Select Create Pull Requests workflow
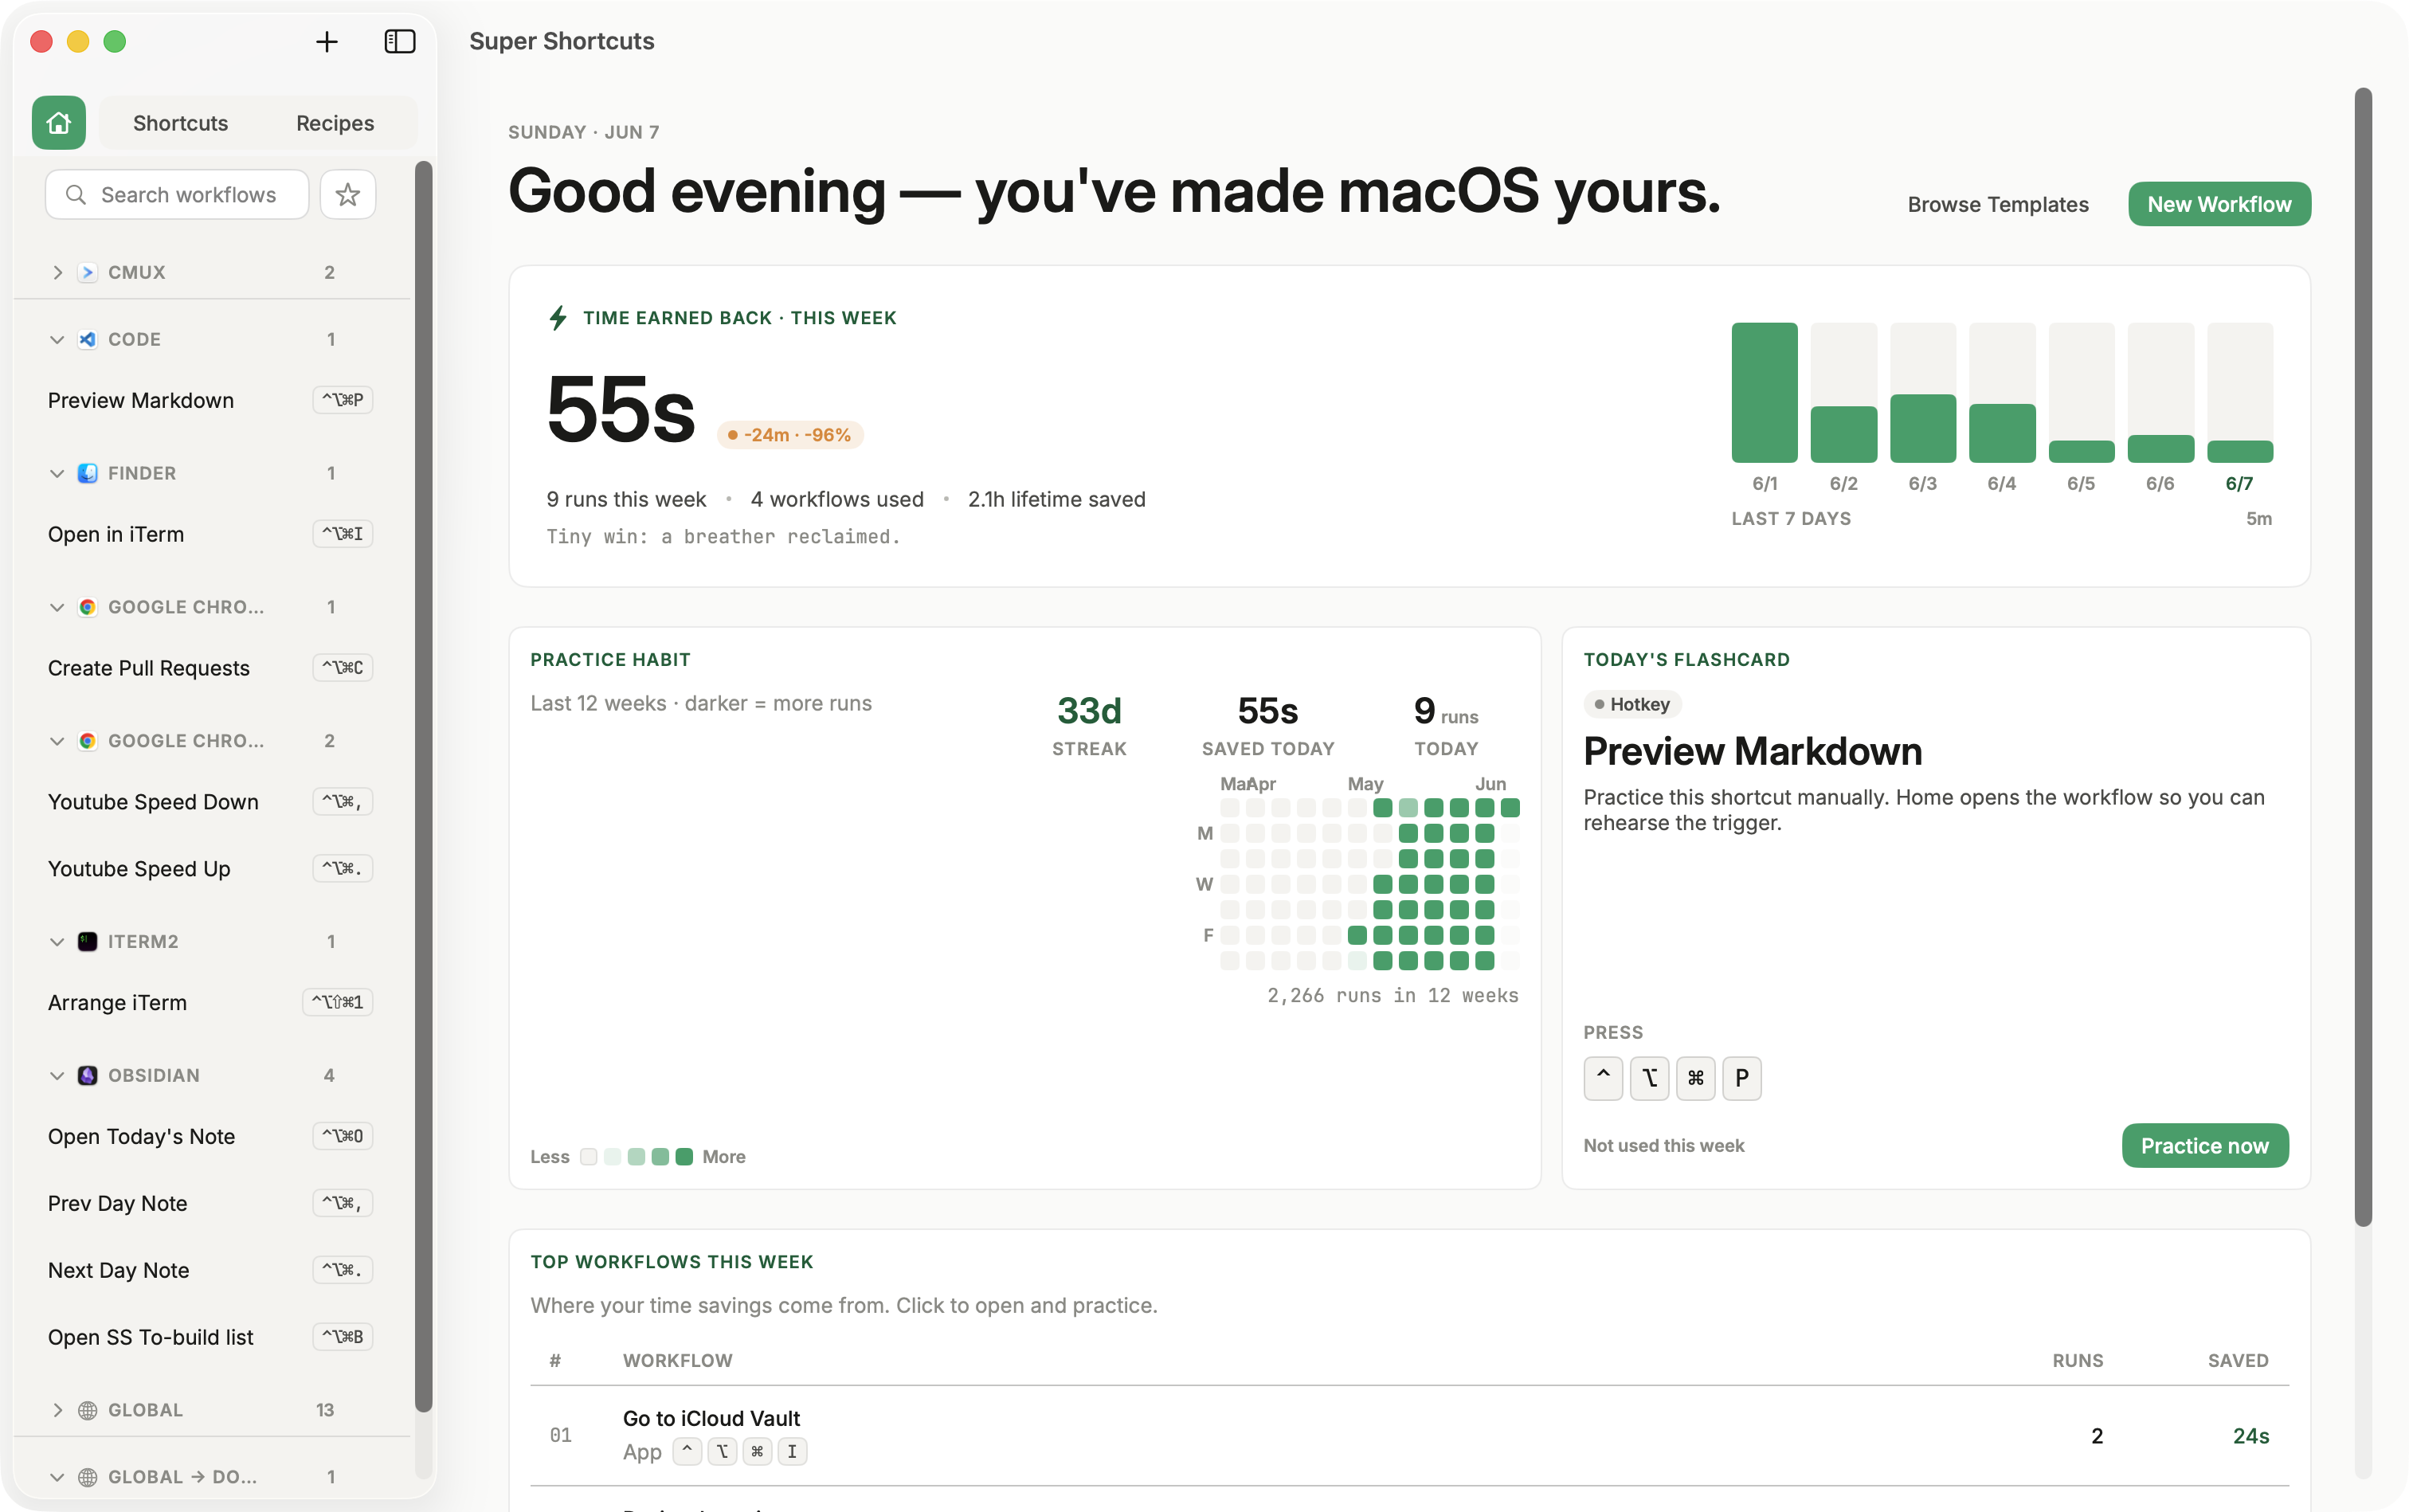Screen dimensions: 2409x1512 pyautogui.click(x=210, y=668)
